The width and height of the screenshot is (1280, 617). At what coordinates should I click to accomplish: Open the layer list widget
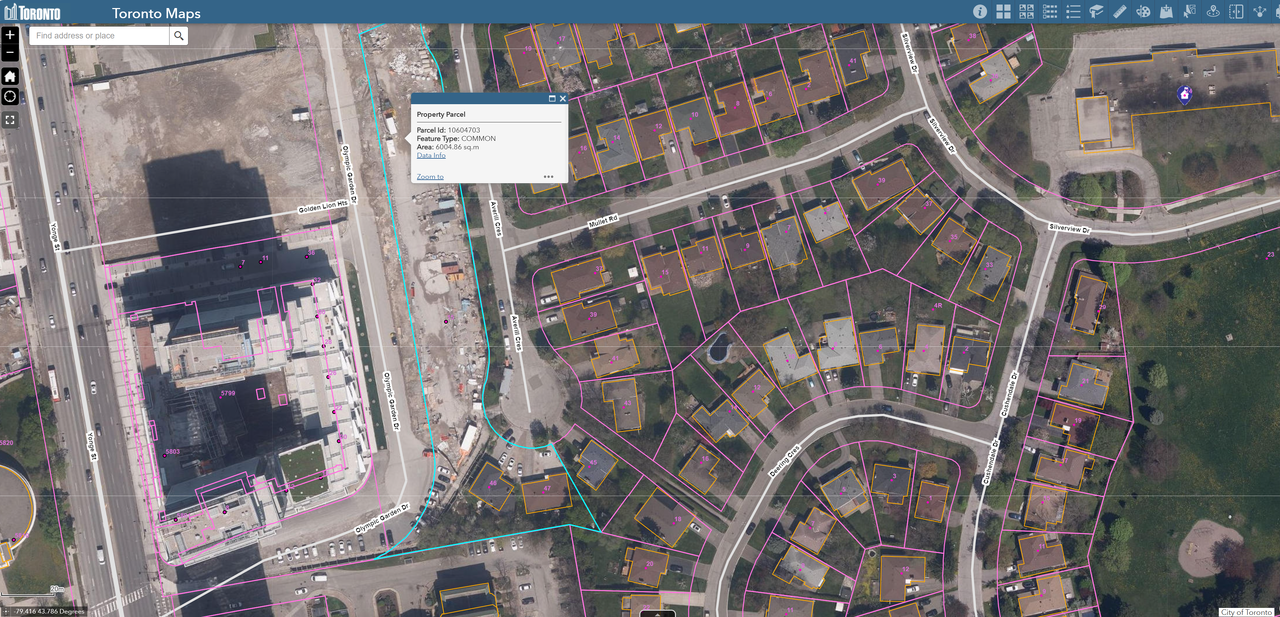1050,12
